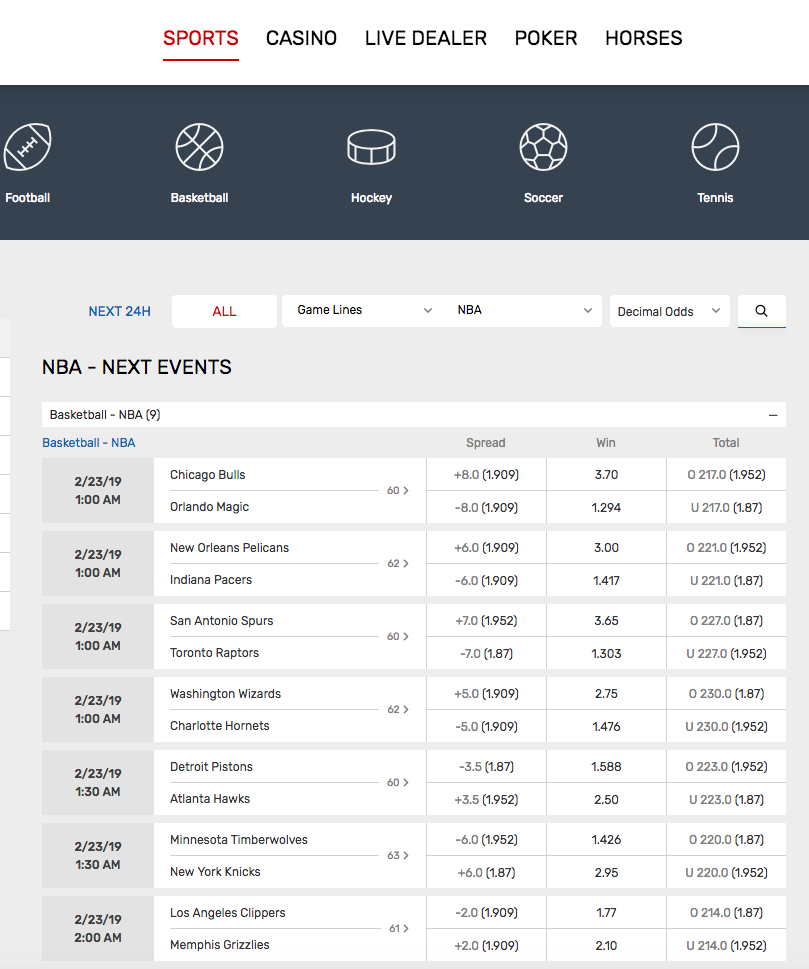Bet Los Angeles Clippers win at 1.77
The width and height of the screenshot is (809, 969).
pyautogui.click(x=606, y=912)
